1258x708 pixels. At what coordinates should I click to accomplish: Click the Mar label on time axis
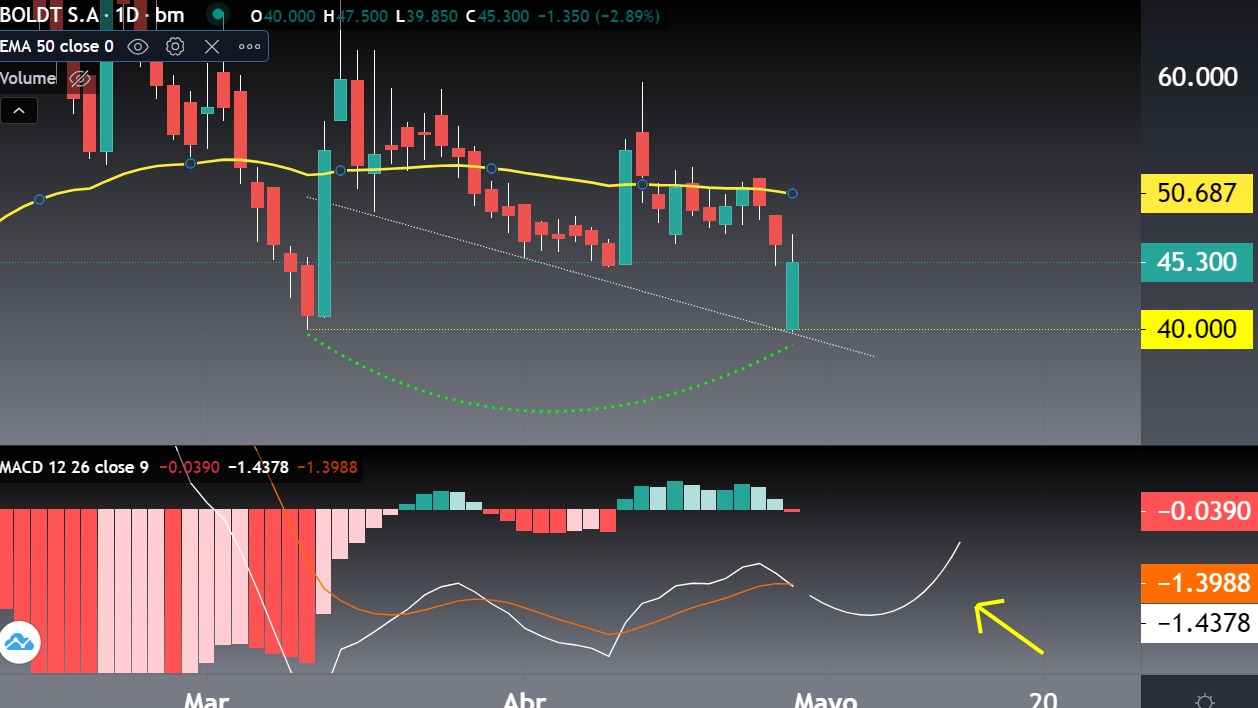[x=207, y=699]
